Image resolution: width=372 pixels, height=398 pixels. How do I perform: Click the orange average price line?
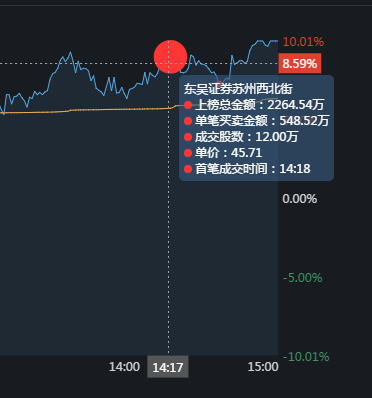click(100, 110)
